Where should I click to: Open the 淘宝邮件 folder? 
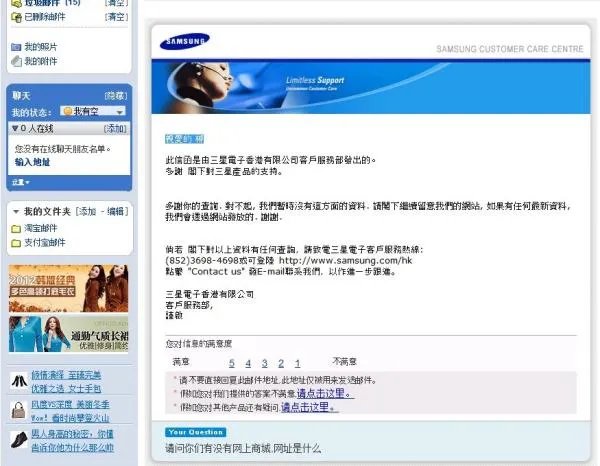tap(41, 228)
